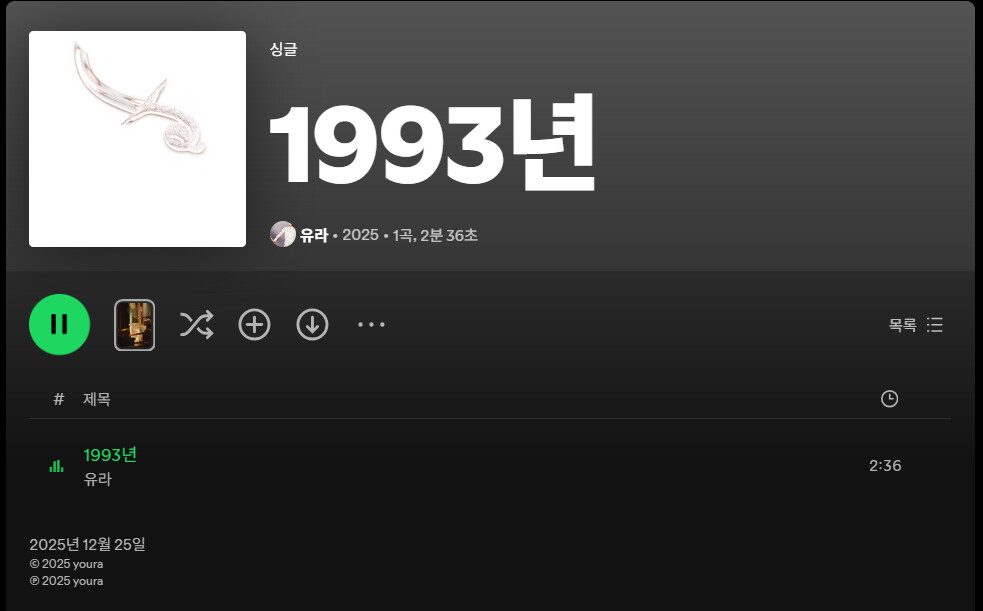Open the three-dot more options menu
The width and height of the screenshot is (983, 611).
pos(371,325)
